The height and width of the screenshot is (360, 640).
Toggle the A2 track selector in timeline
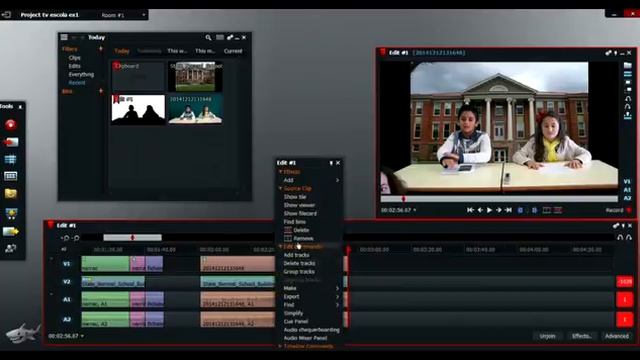tap(67, 319)
